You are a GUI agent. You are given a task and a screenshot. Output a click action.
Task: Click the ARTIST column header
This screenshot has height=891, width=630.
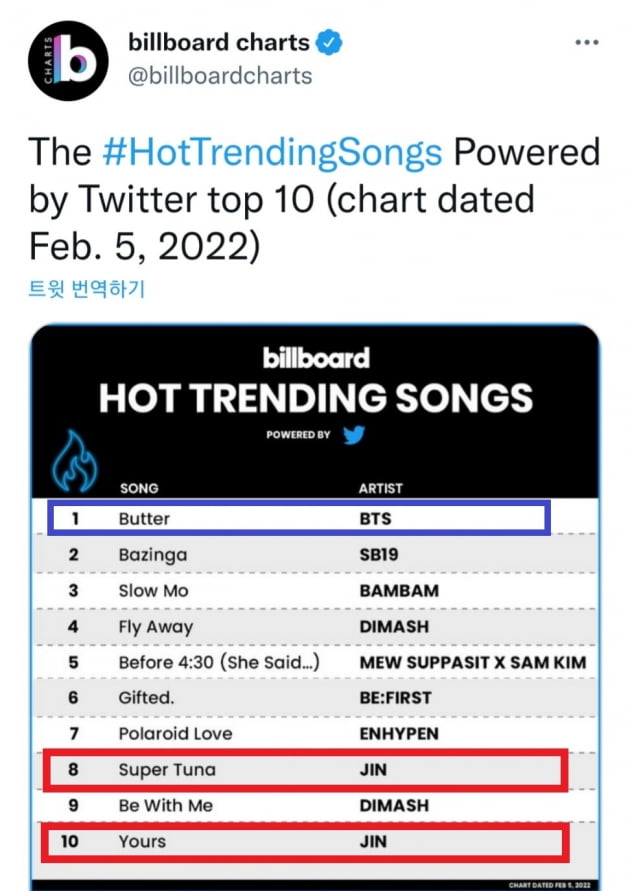point(381,489)
